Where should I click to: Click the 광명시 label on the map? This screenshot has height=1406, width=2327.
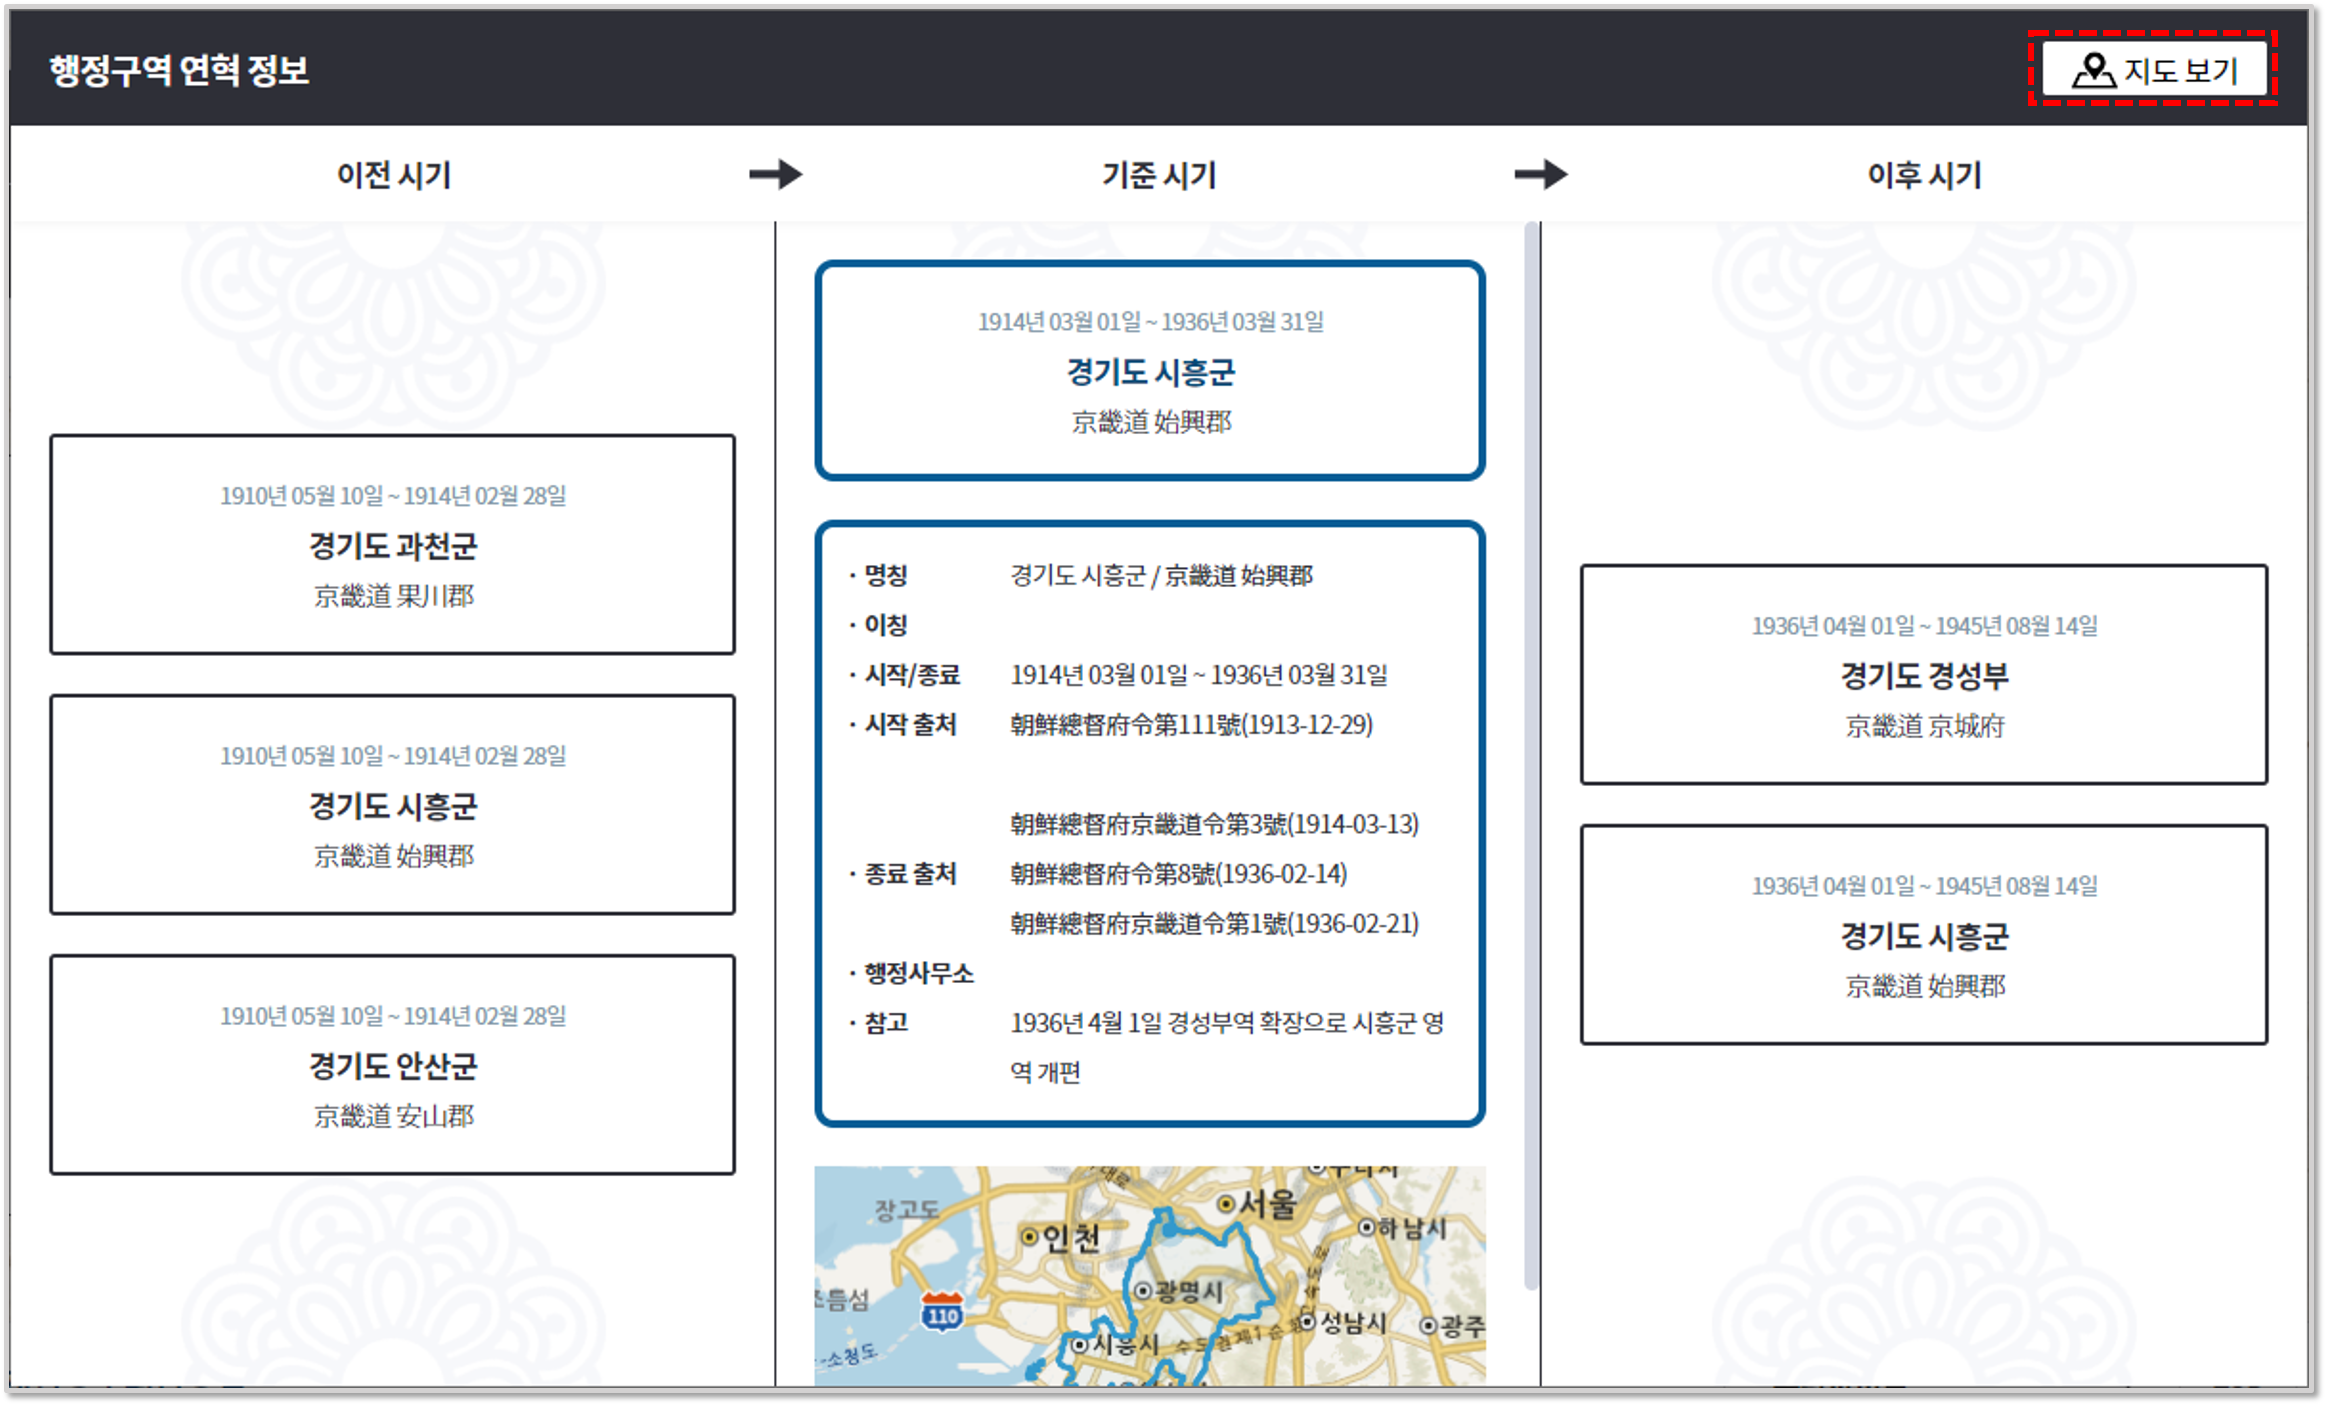pos(1189,1291)
